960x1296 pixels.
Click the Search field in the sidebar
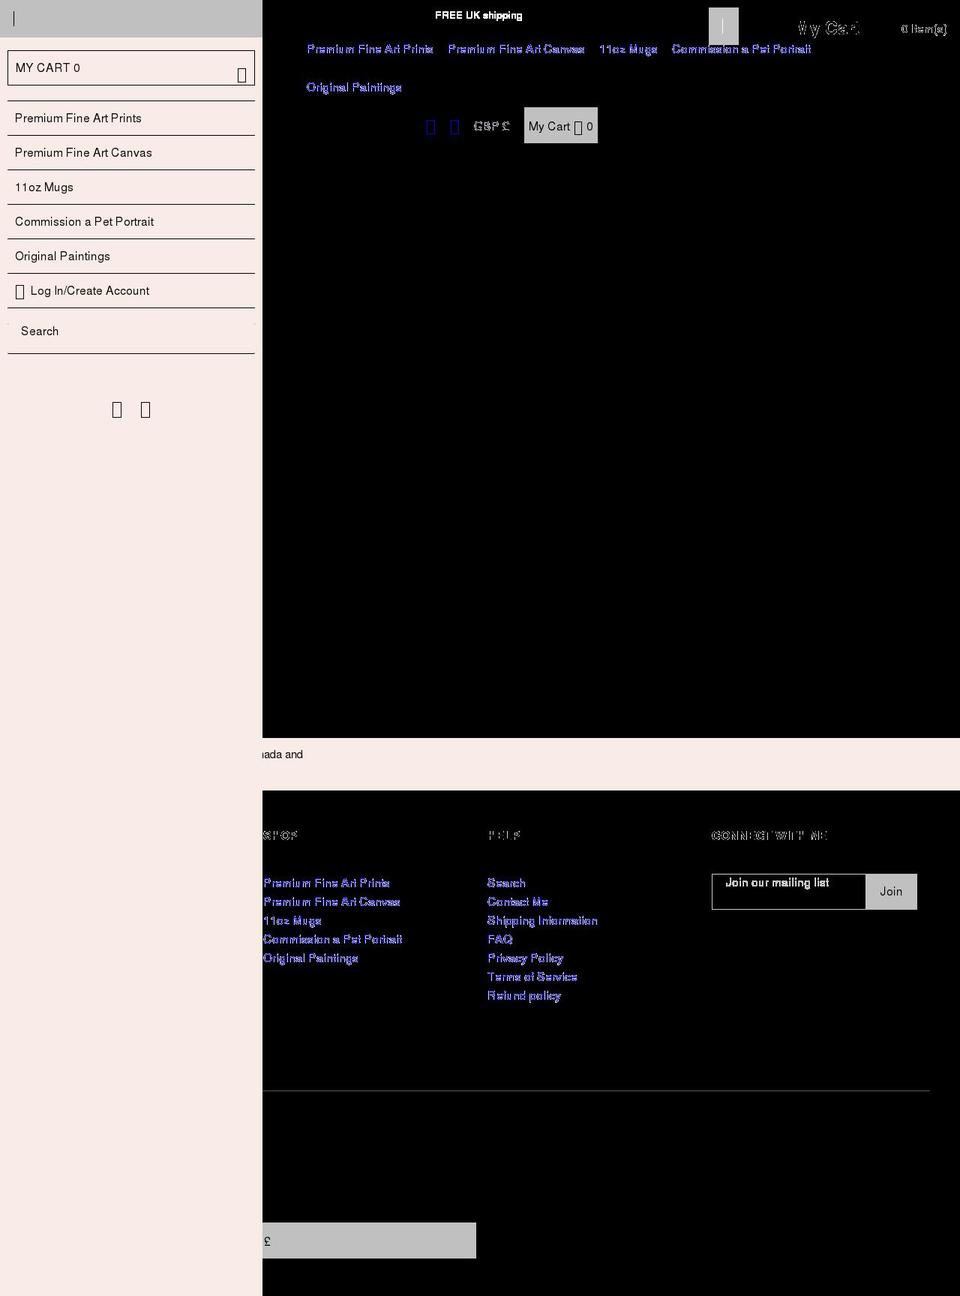(131, 331)
